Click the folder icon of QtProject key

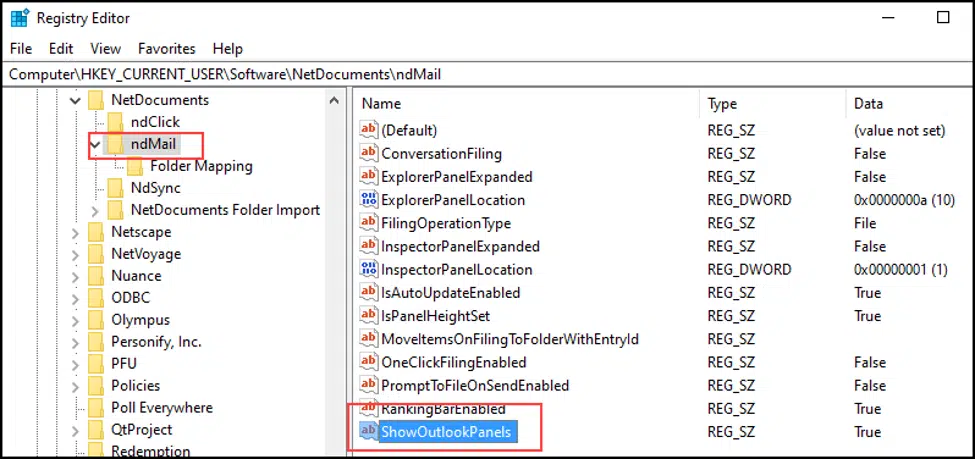(95, 429)
